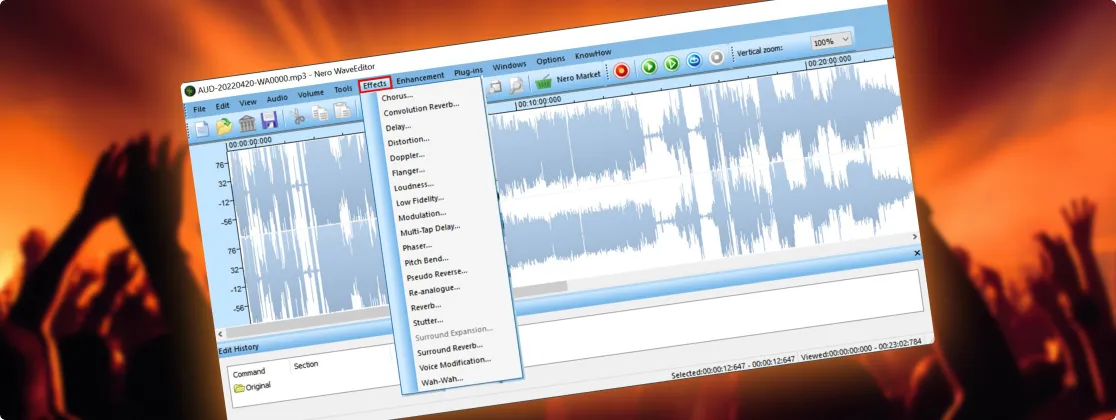Screen dimensions: 1116x420
Task: Choose Low Fidelity... effect
Action: (x=420, y=201)
